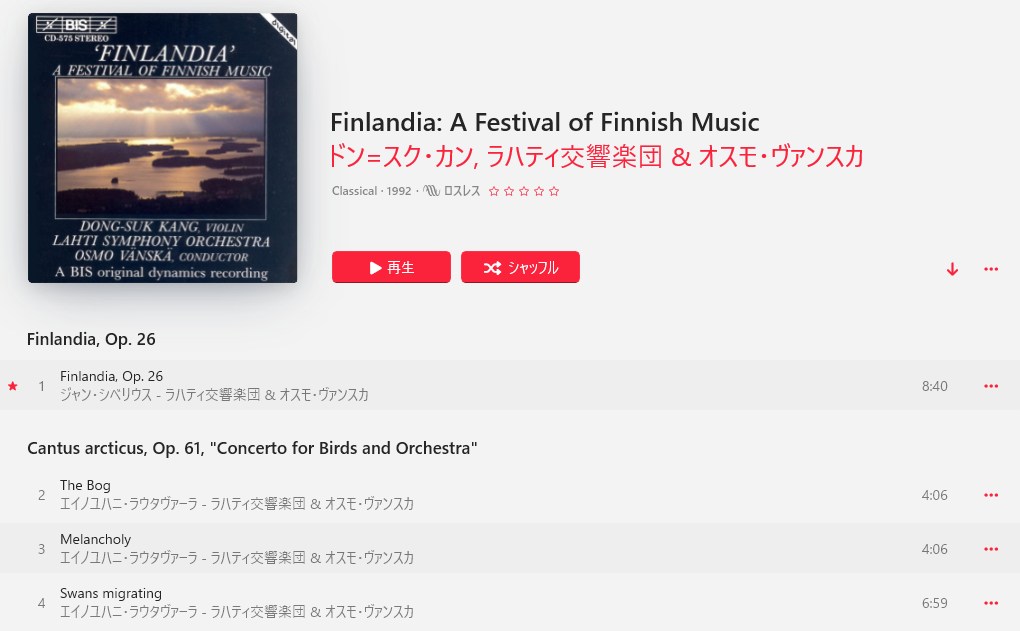Click the Classical genre label
Image resolution: width=1020 pixels, height=631 pixels.
[354, 191]
